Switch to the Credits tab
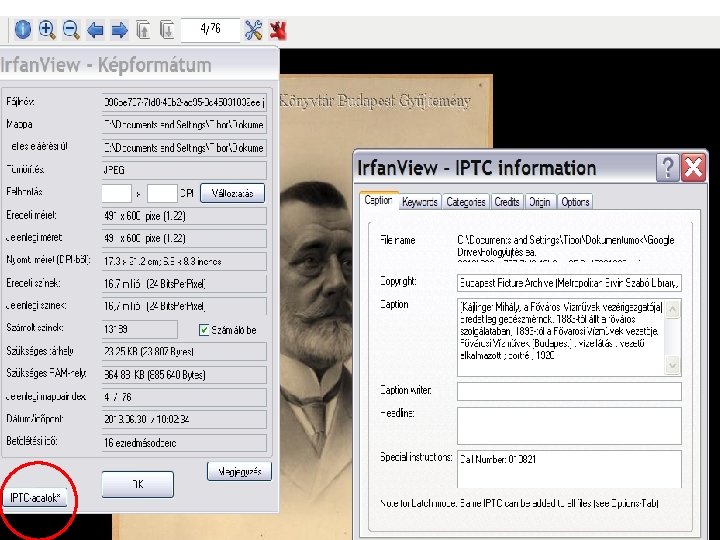720x540 pixels. tap(507, 202)
